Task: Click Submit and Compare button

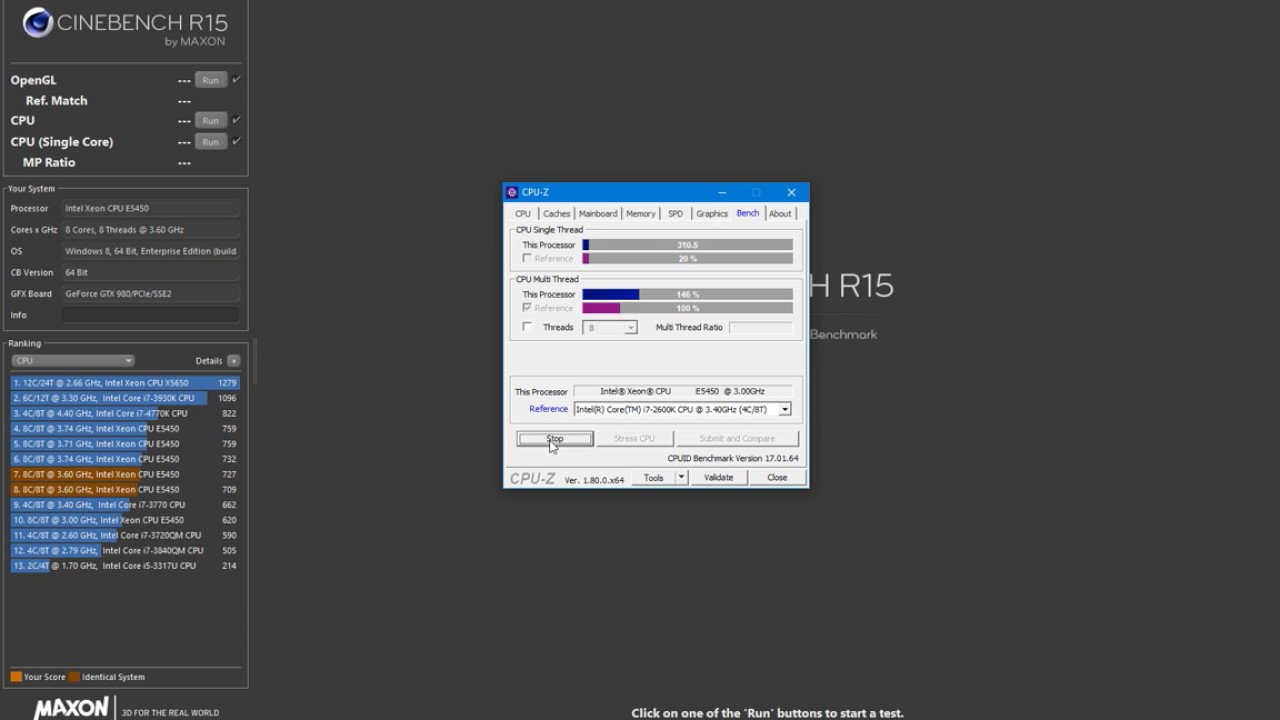Action: tap(737, 438)
